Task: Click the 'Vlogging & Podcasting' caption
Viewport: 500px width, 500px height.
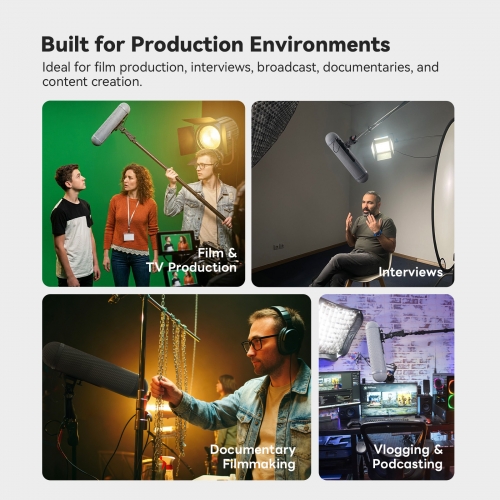Action: tap(407, 457)
